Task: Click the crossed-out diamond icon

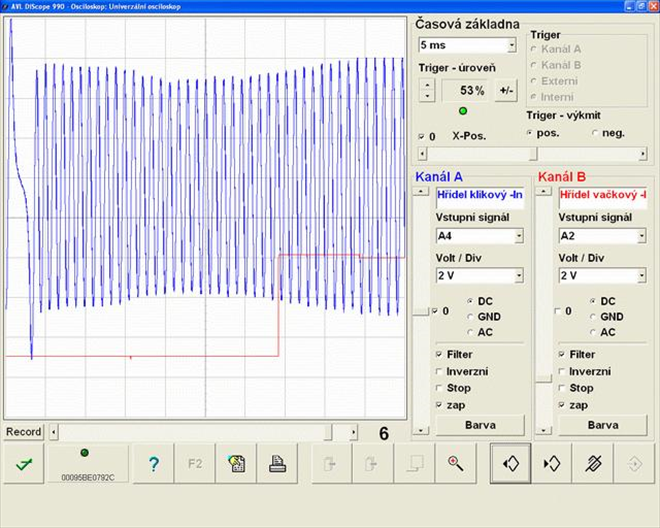Action: coord(592,463)
